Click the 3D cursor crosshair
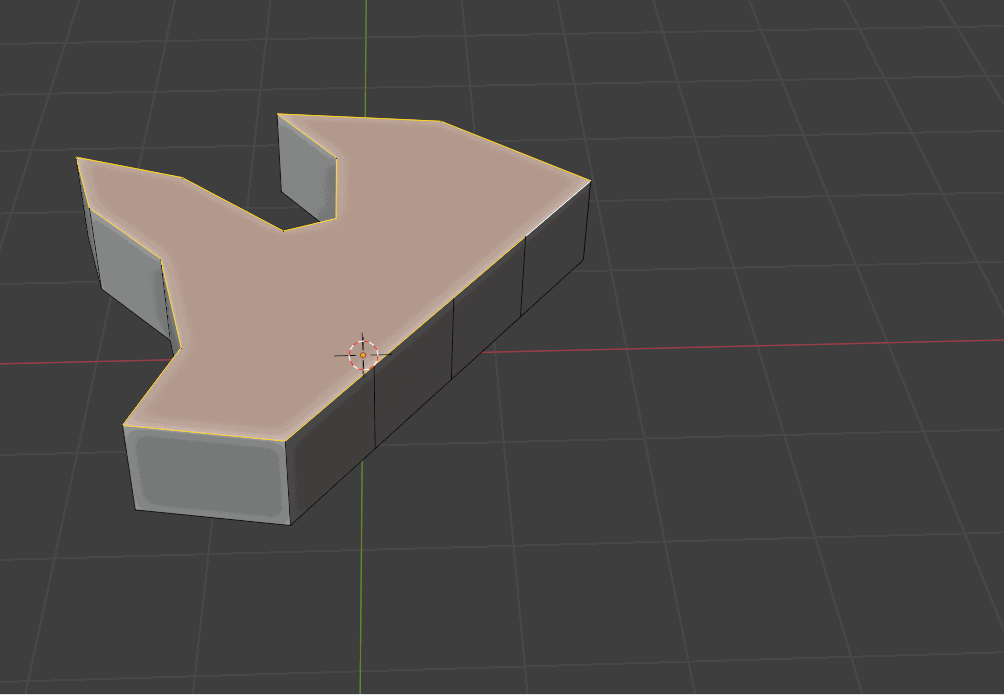The image size is (1004, 695). 363,355
